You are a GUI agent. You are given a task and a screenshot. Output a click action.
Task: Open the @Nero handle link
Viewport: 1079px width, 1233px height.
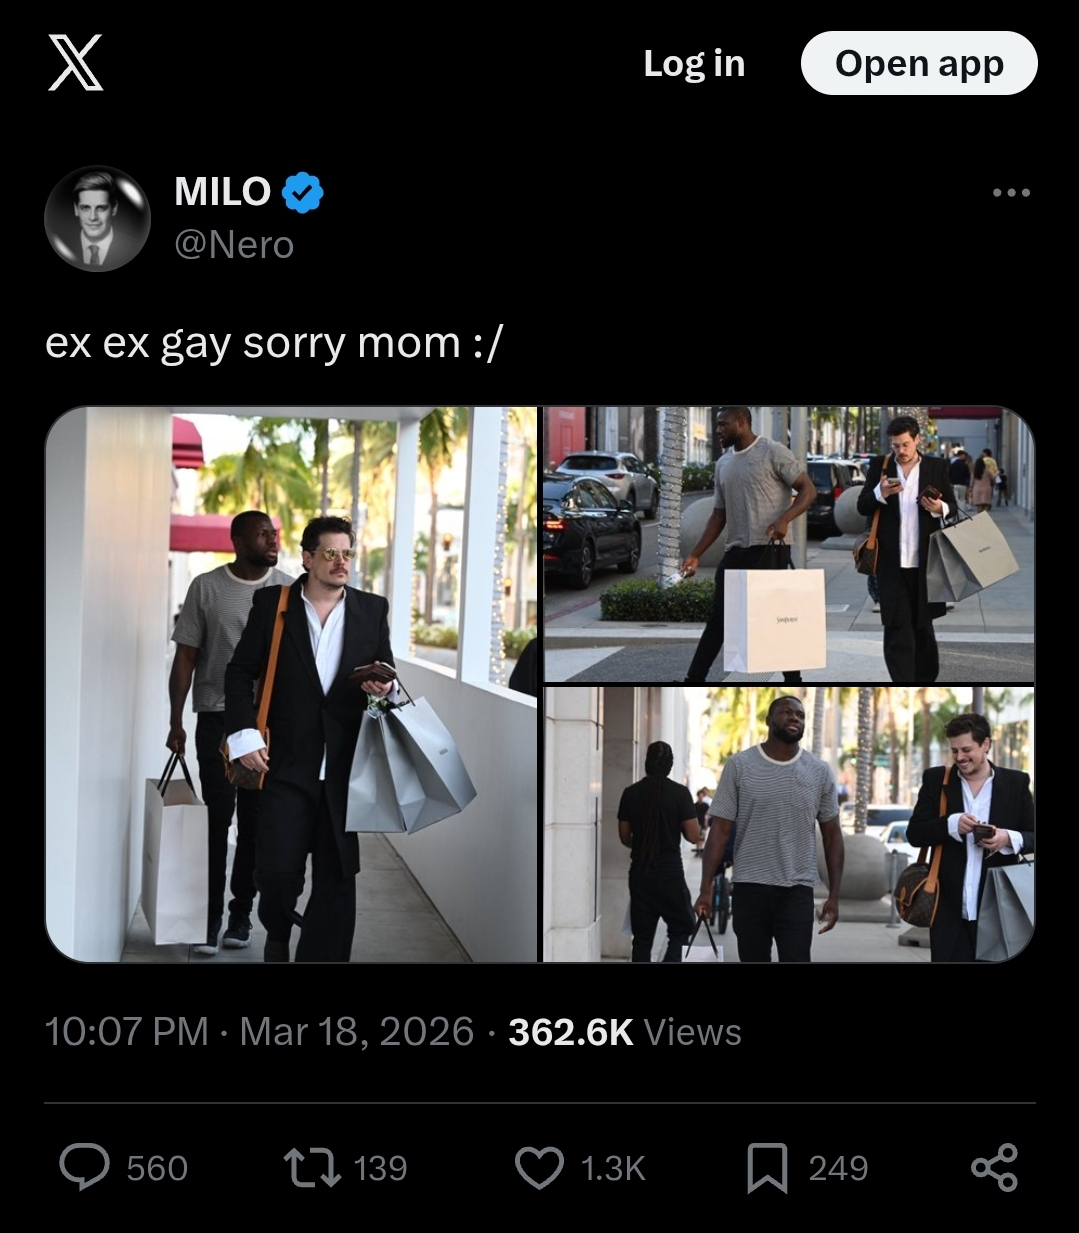(234, 245)
